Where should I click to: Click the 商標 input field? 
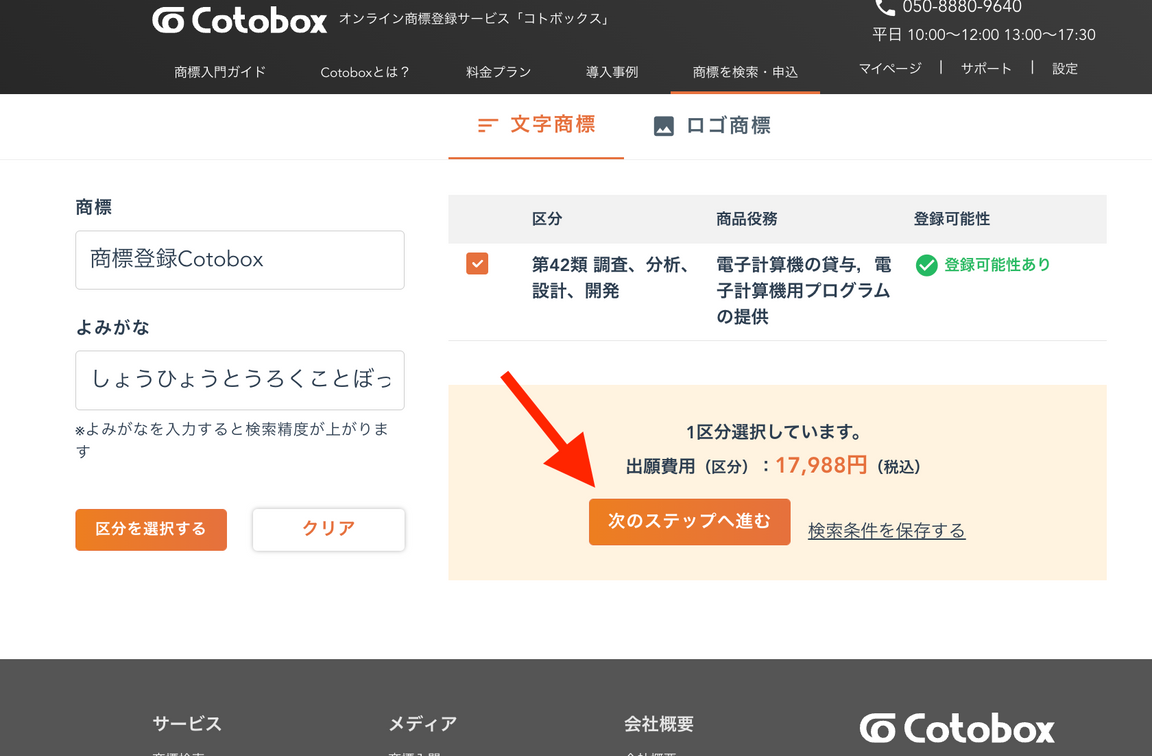pyautogui.click(x=240, y=260)
